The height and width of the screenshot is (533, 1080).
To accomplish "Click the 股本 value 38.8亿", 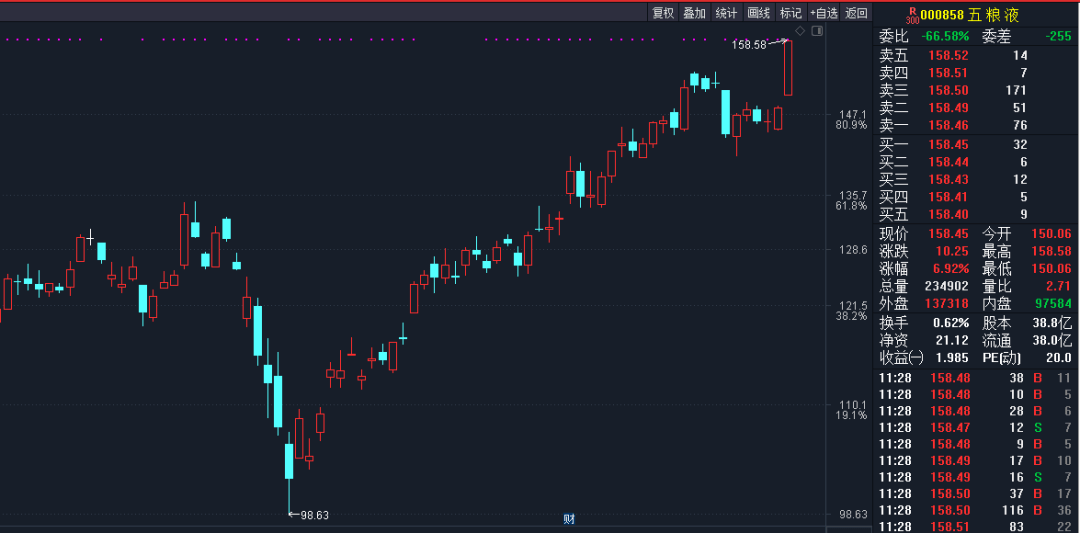I will pos(1054,322).
